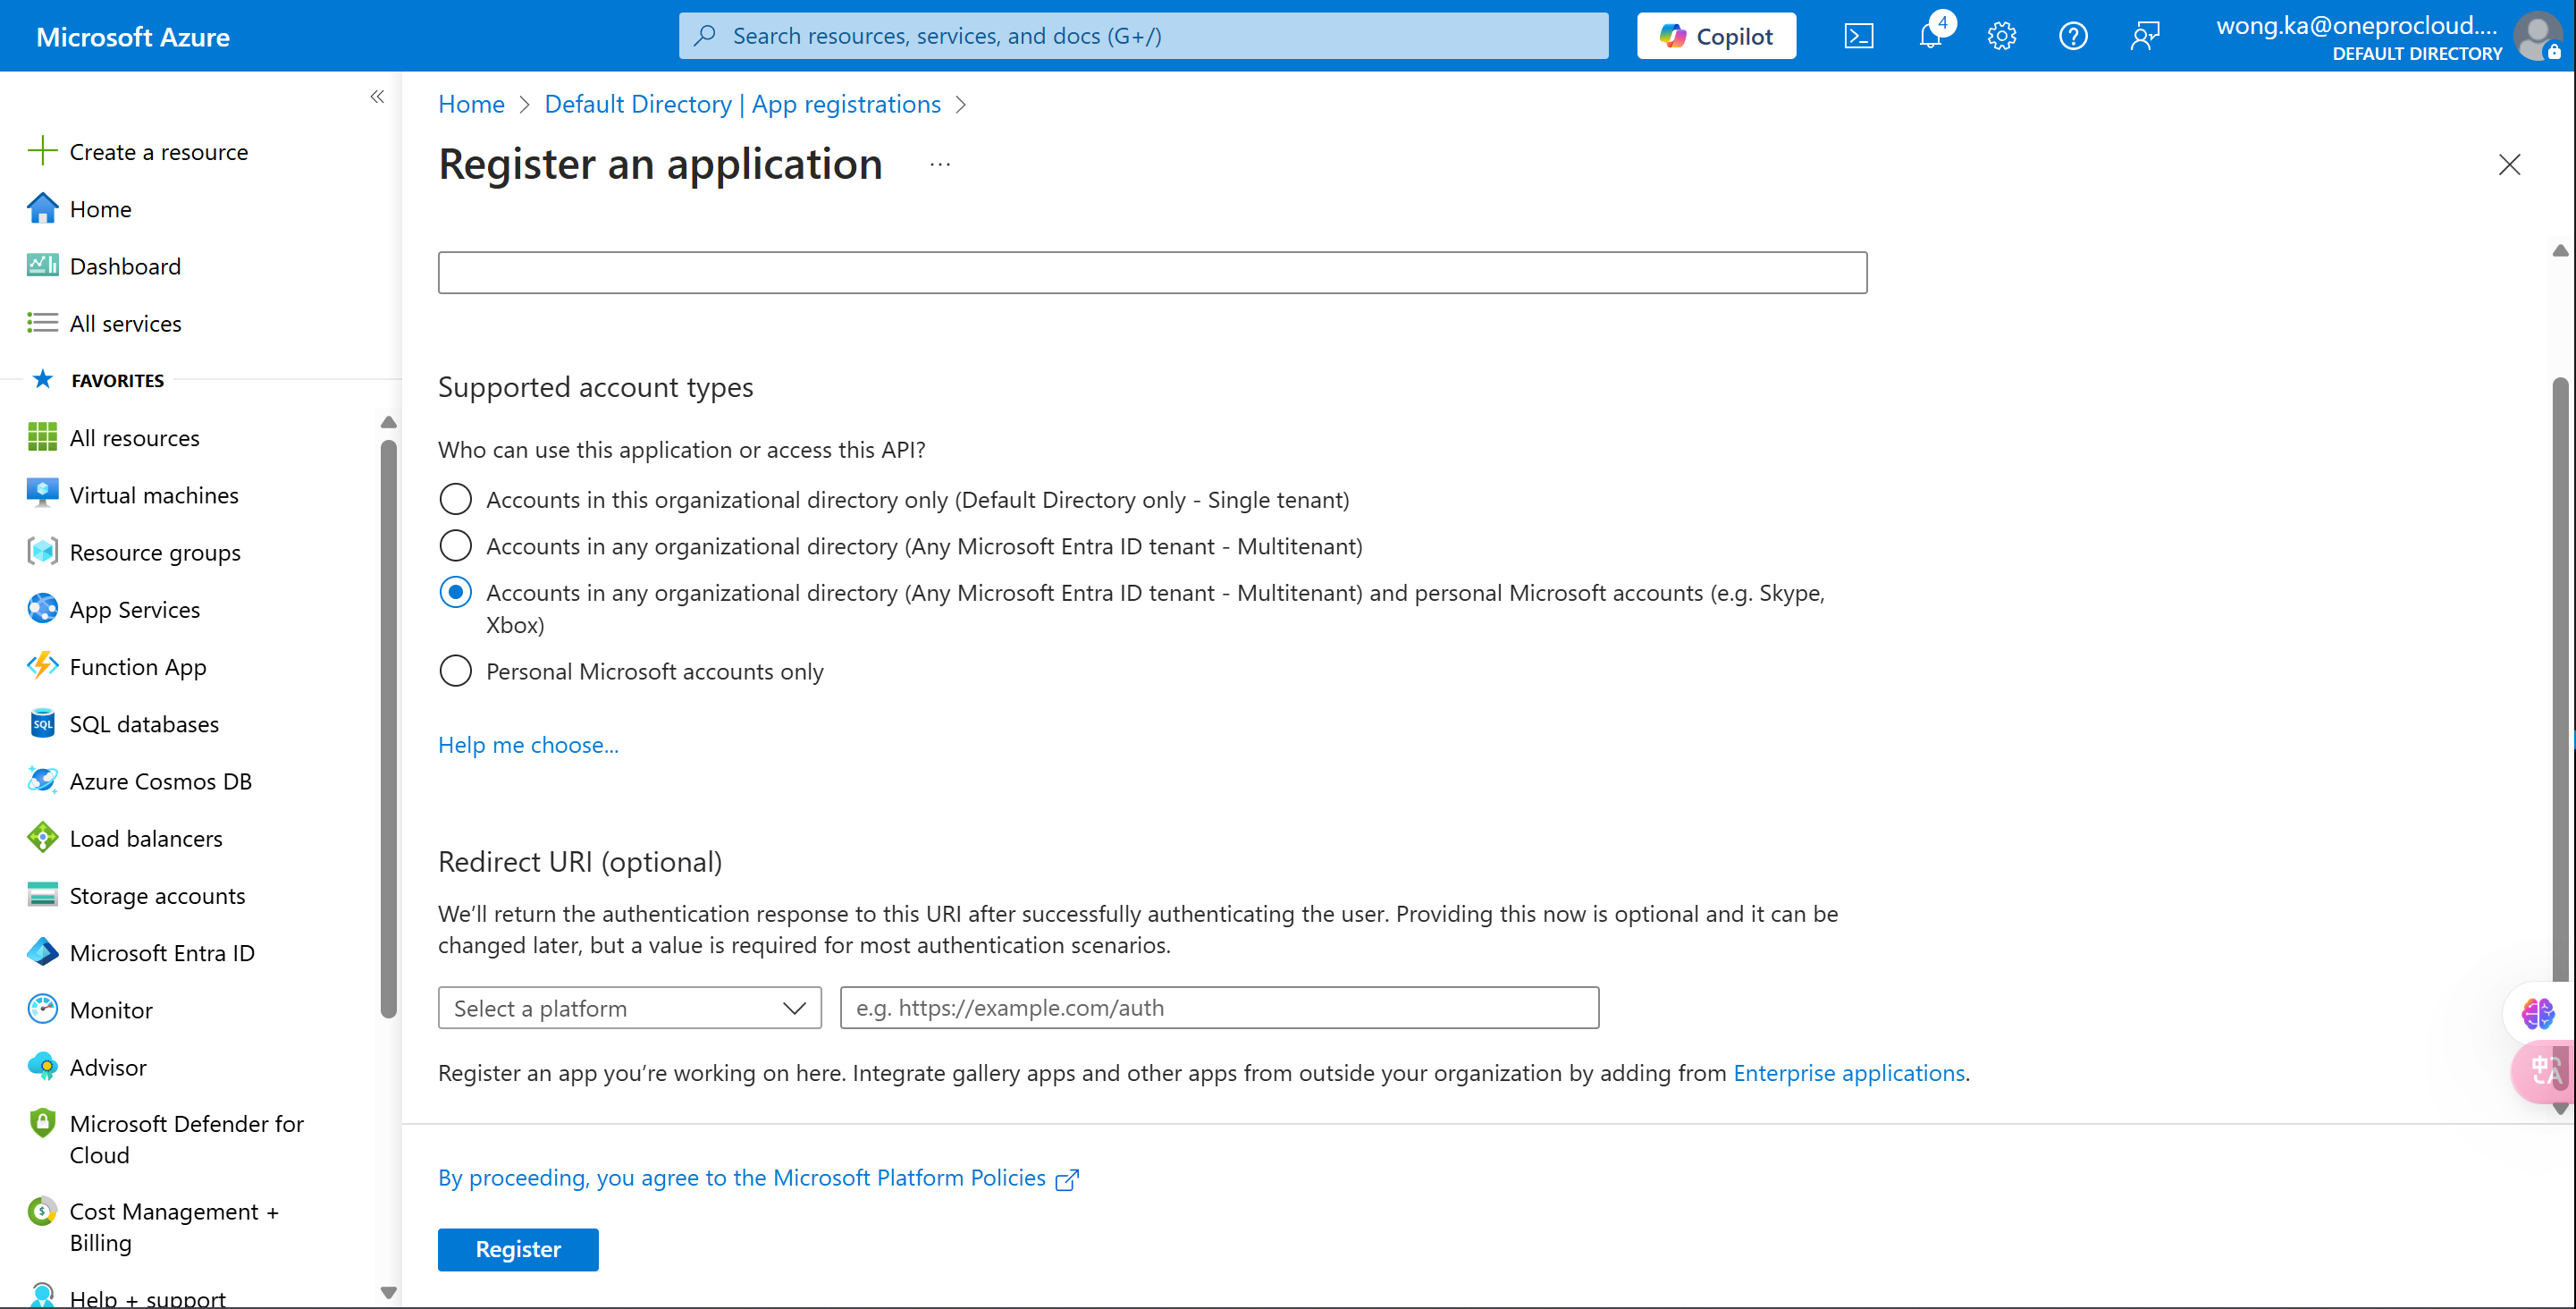Screen dimensions: 2576x1309
Task: Click the Create a resource plus icon
Action: point(42,151)
